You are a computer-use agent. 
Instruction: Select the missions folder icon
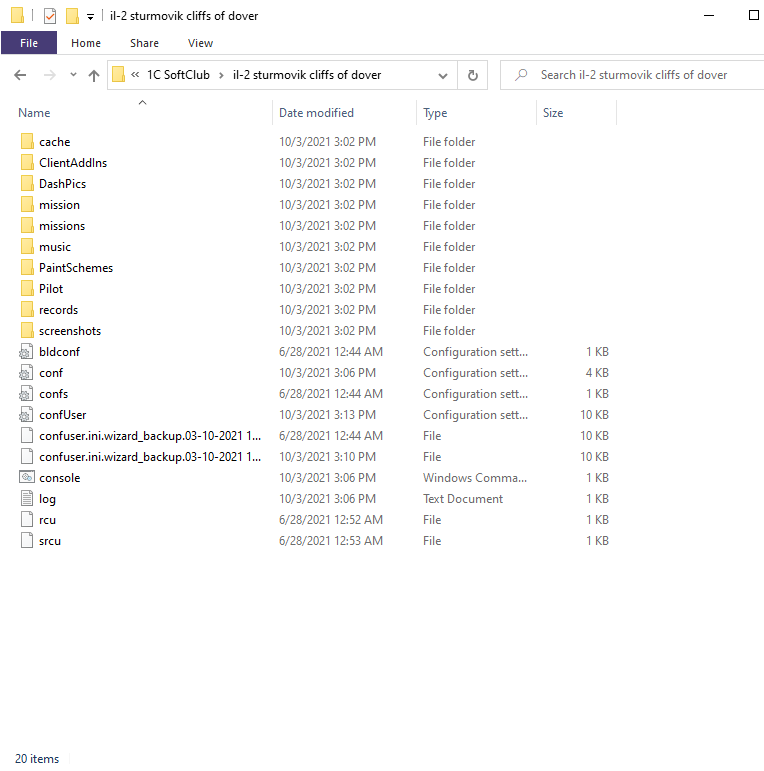click(x=28, y=226)
